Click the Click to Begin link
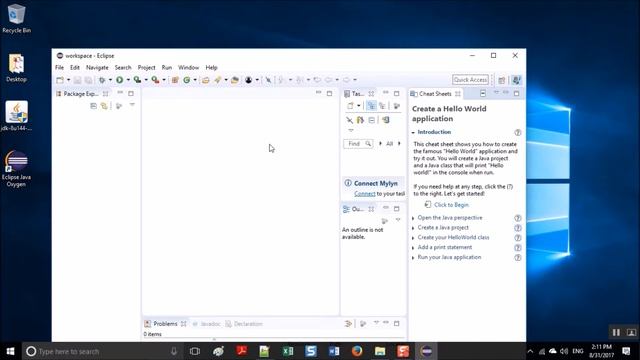The width and height of the screenshot is (640, 360). coord(451,205)
